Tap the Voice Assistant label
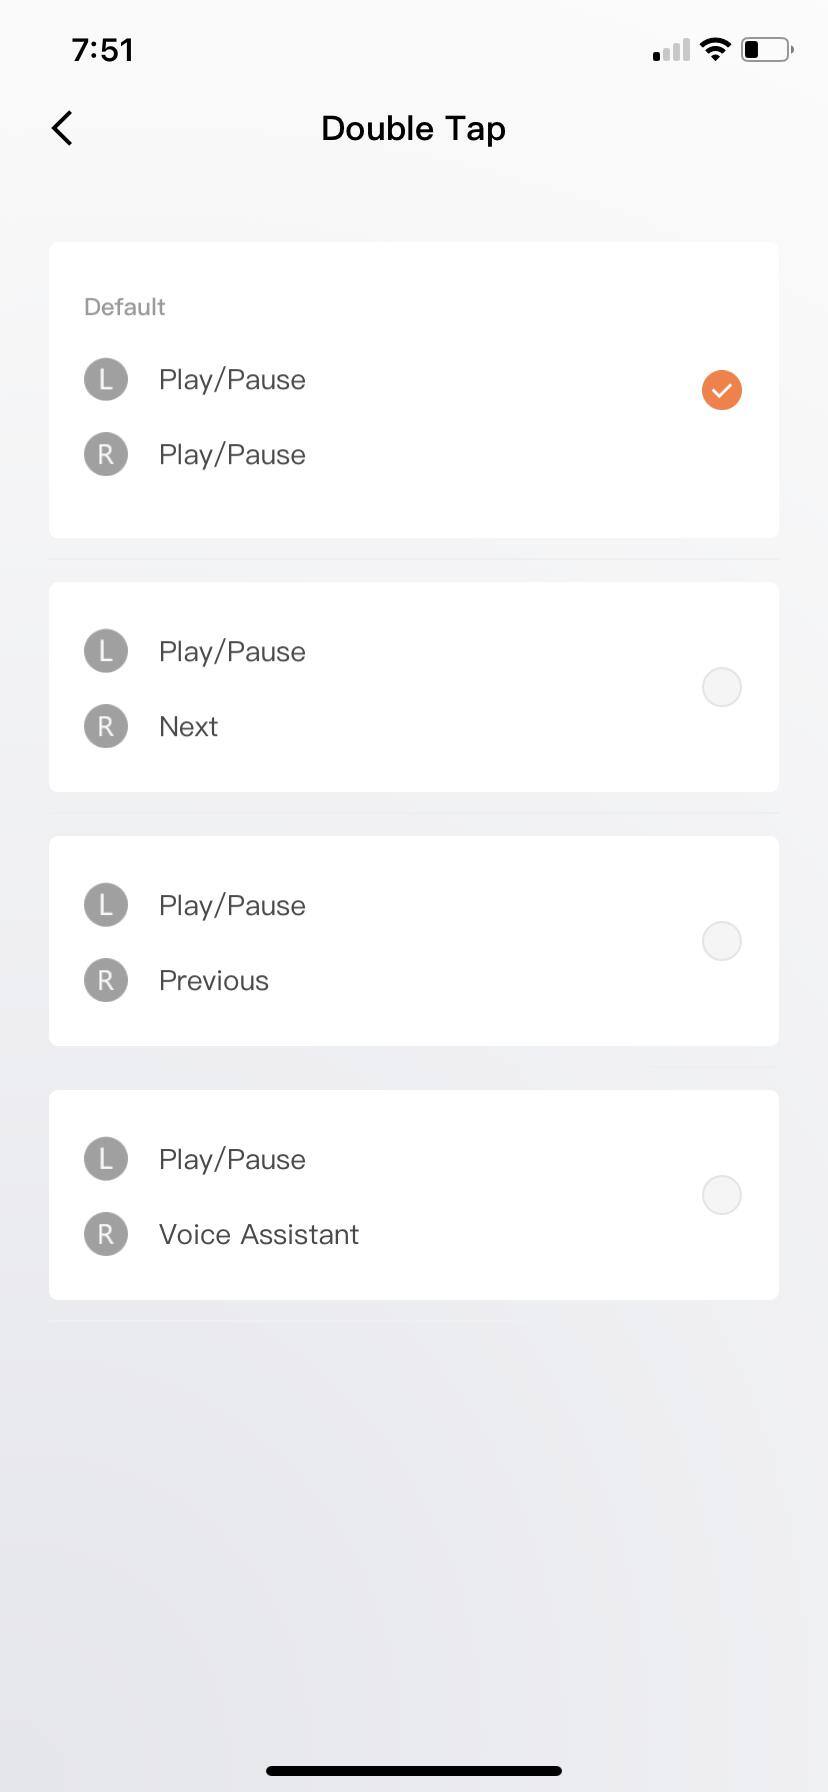The width and height of the screenshot is (828, 1792). pyautogui.click(x=259, y=1235)
